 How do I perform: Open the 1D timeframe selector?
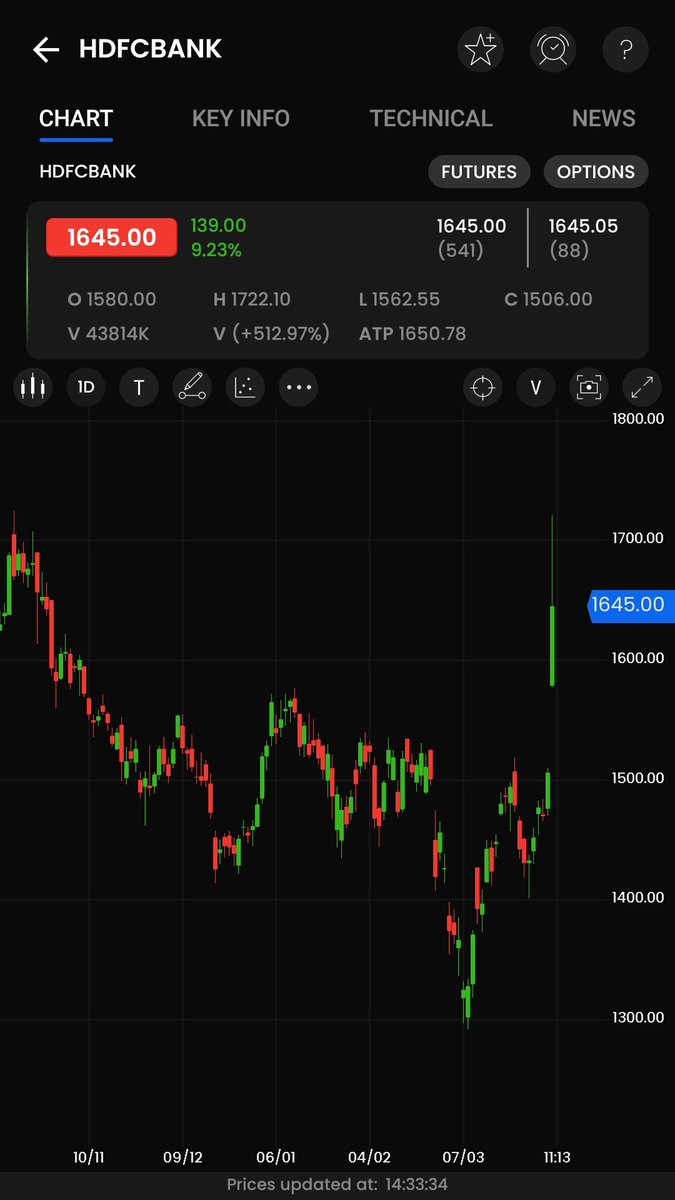pos(86,387)
